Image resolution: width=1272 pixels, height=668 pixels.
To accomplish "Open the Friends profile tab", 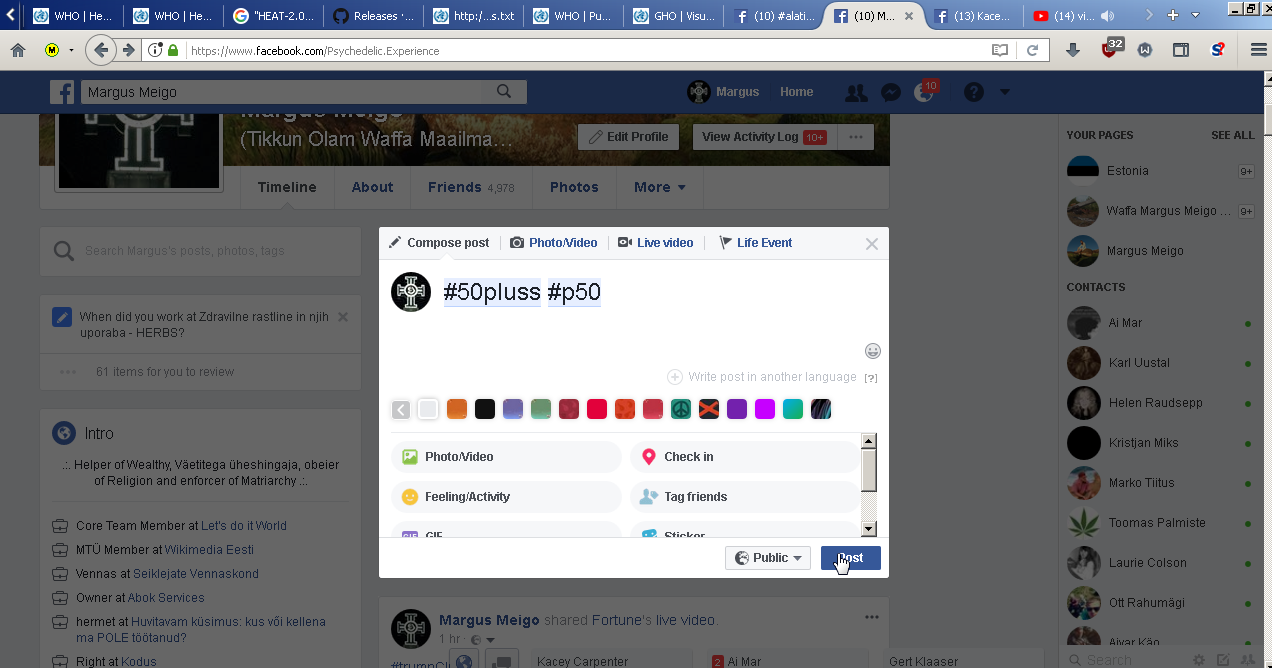I will tap(471, 187).
